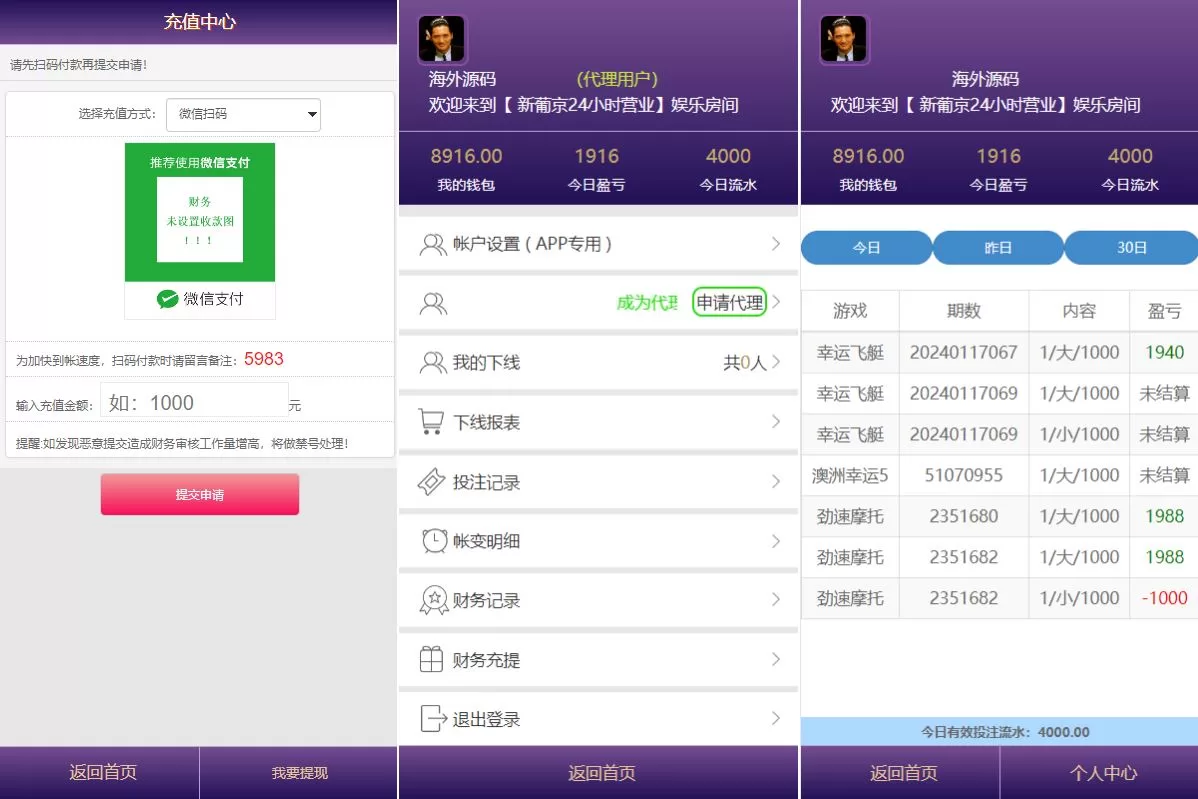Viewport: 1198px width, 799px height.
Task: Click the 充值中心 title
Action: click(x=199, y=21)
